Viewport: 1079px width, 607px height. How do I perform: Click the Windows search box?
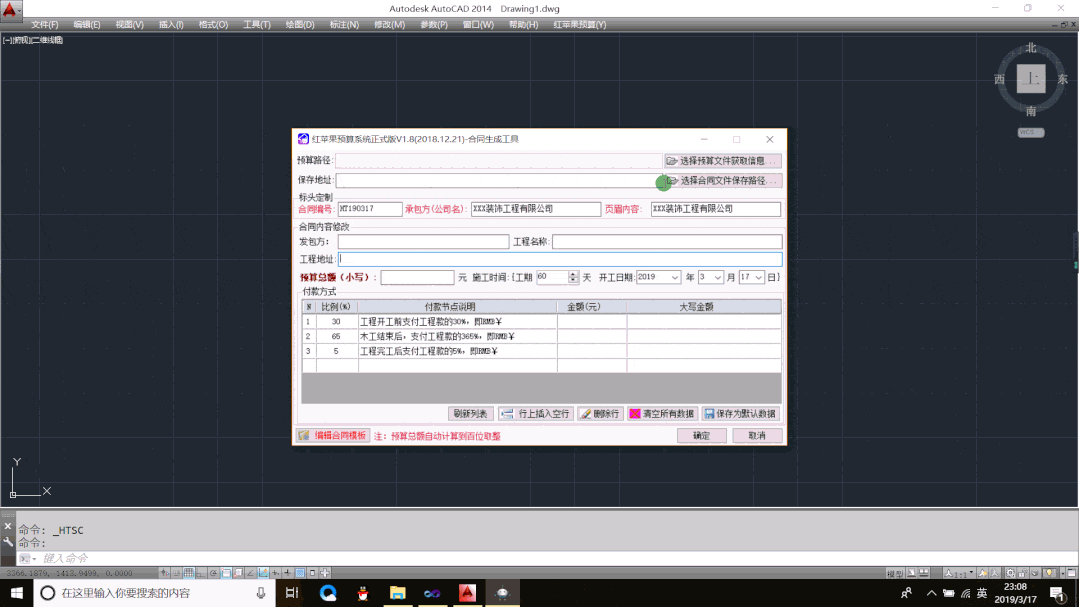tap(154, 593)
